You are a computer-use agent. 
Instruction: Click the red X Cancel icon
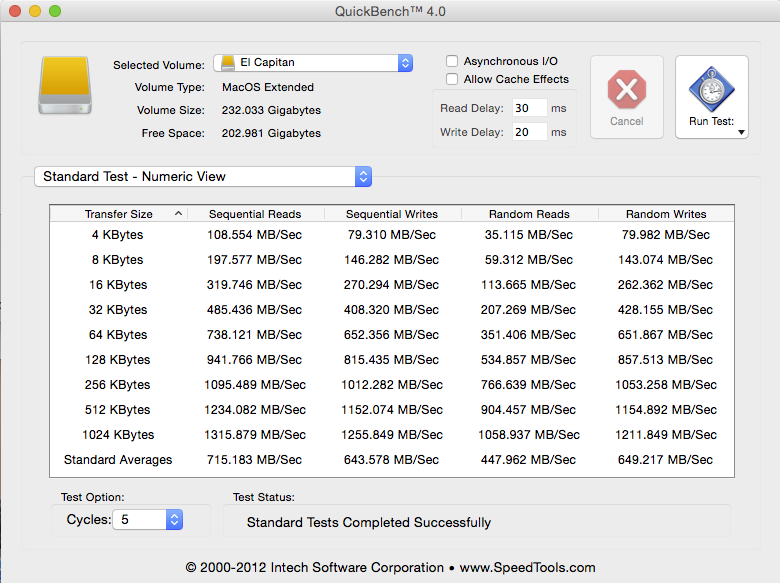pos(627,90)
